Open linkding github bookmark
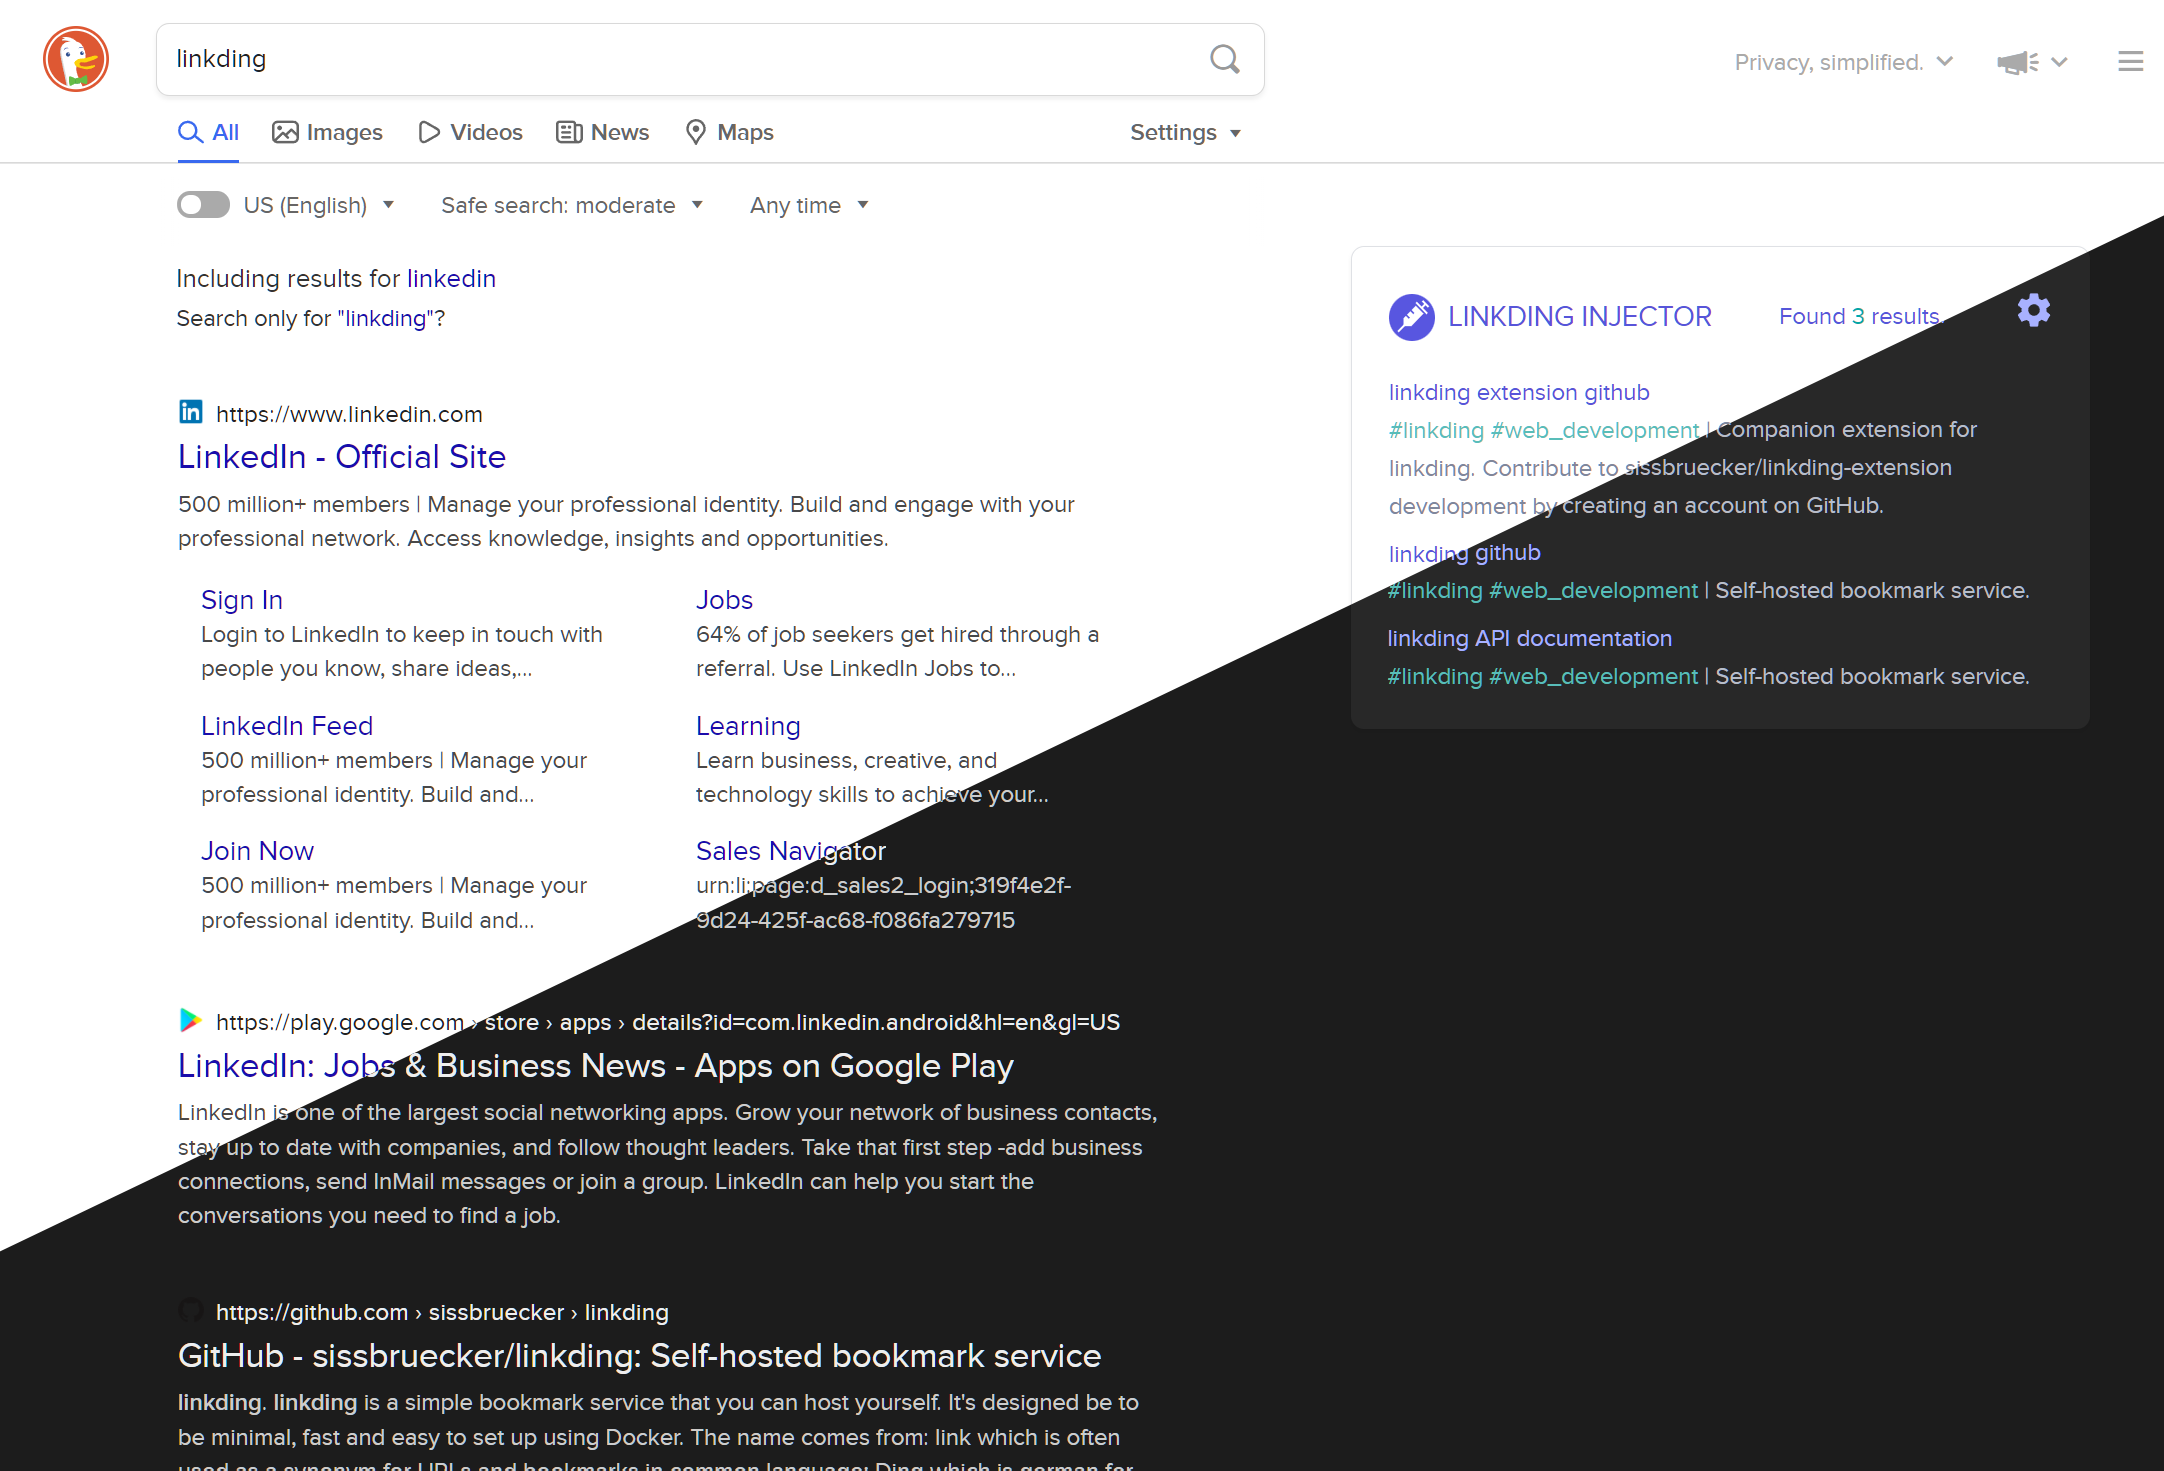 [x=1465, y=553]
